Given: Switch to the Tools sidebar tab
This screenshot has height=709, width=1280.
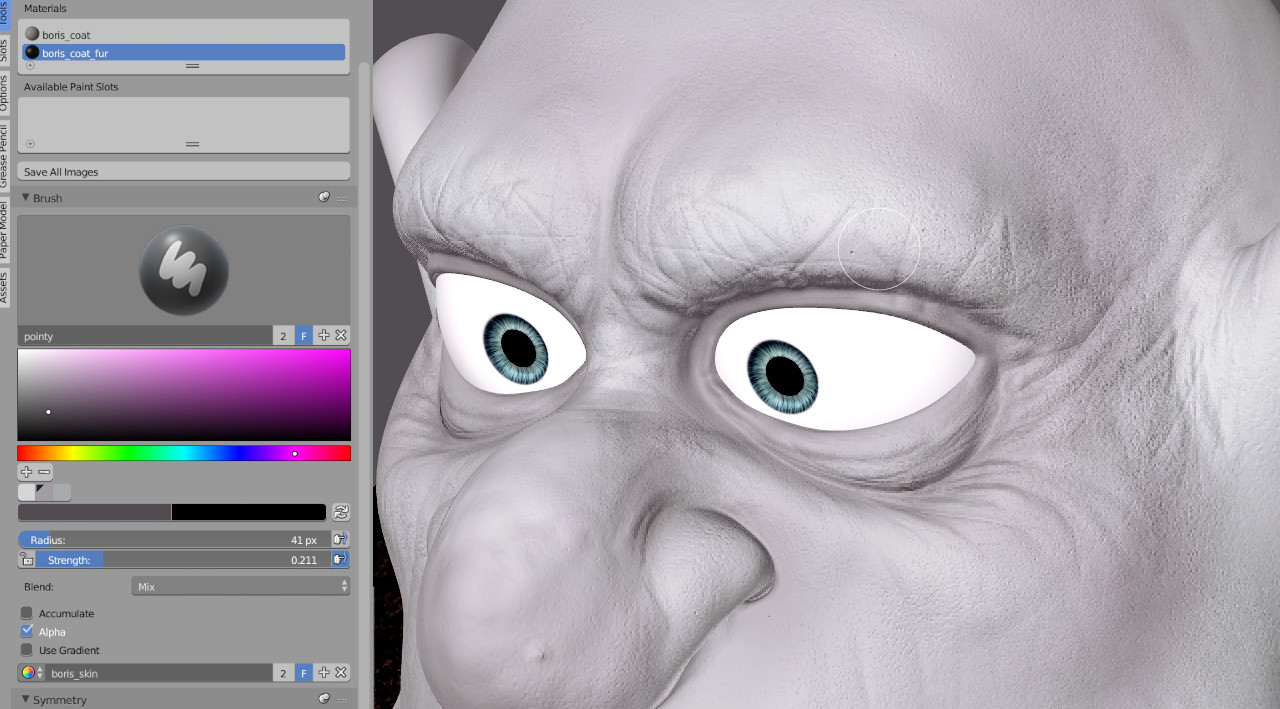Looking at the screenshot, I should [4, 12].
